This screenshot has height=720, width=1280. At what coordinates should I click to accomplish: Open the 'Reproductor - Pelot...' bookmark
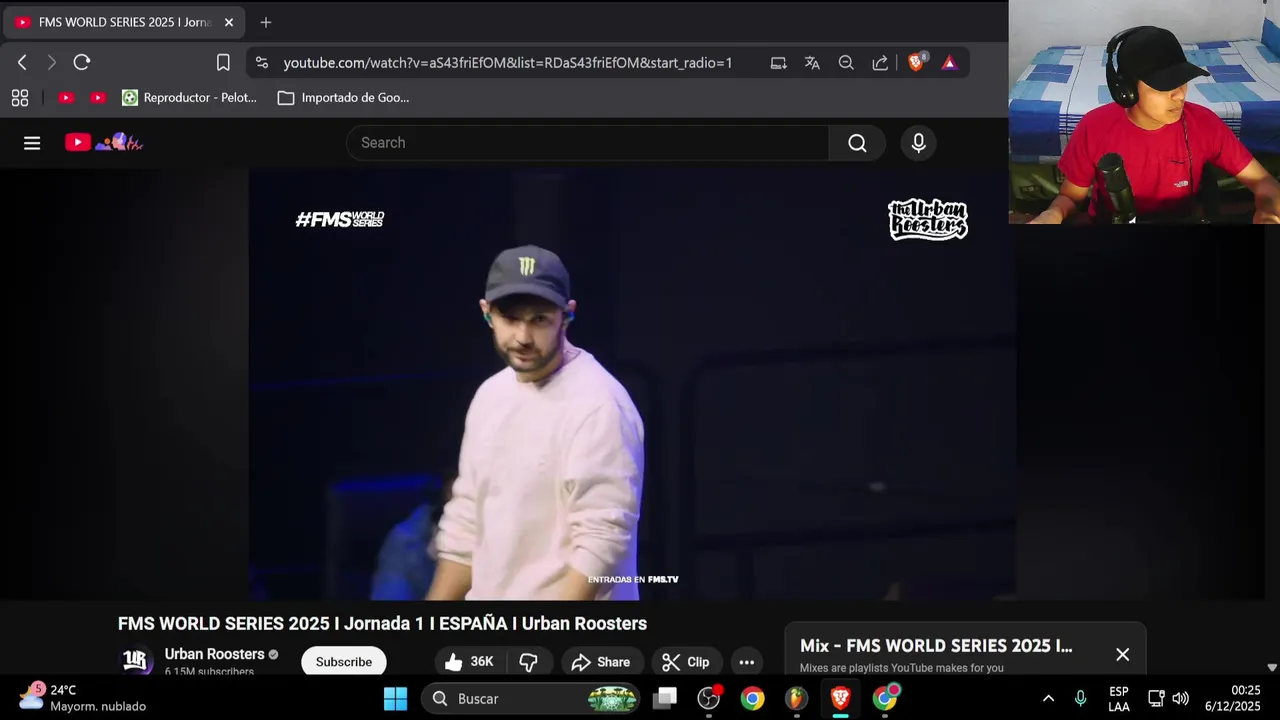pyautogui.click(x=189, y=97)
